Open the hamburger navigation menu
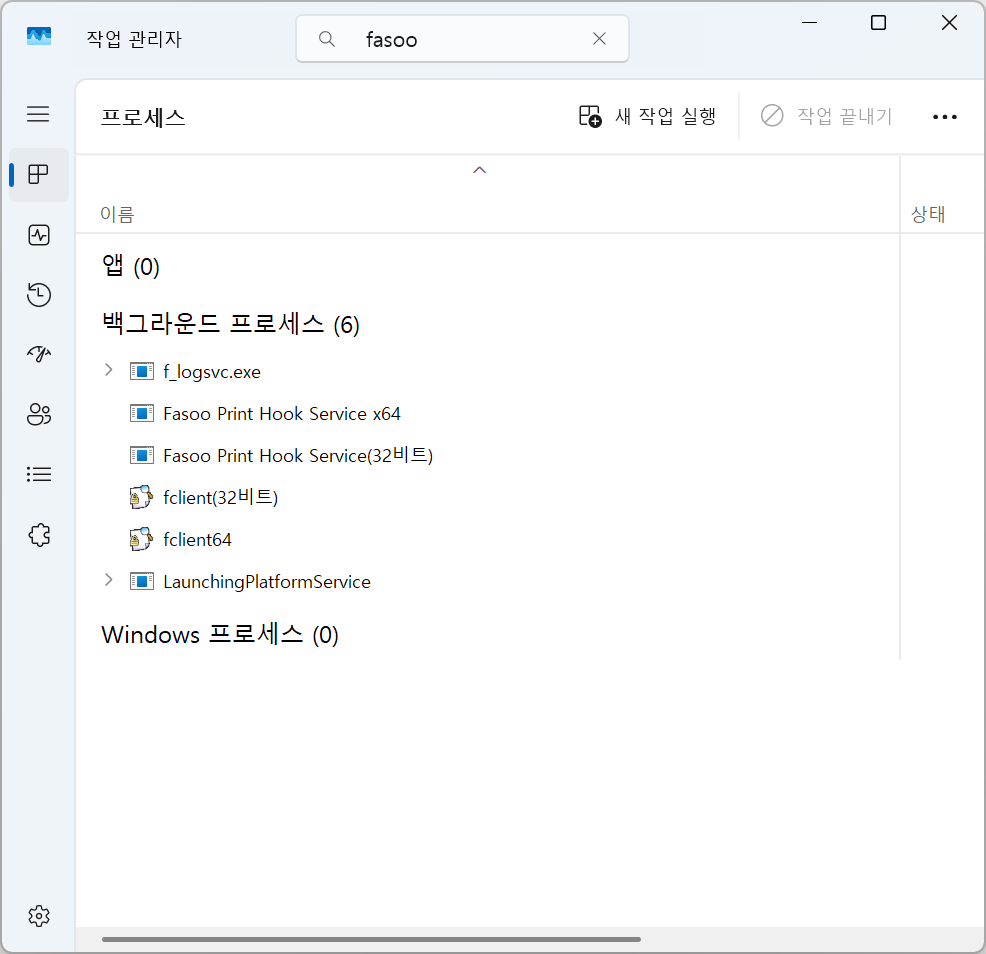This screenshot has height=954, width=986. coord(38,114)
